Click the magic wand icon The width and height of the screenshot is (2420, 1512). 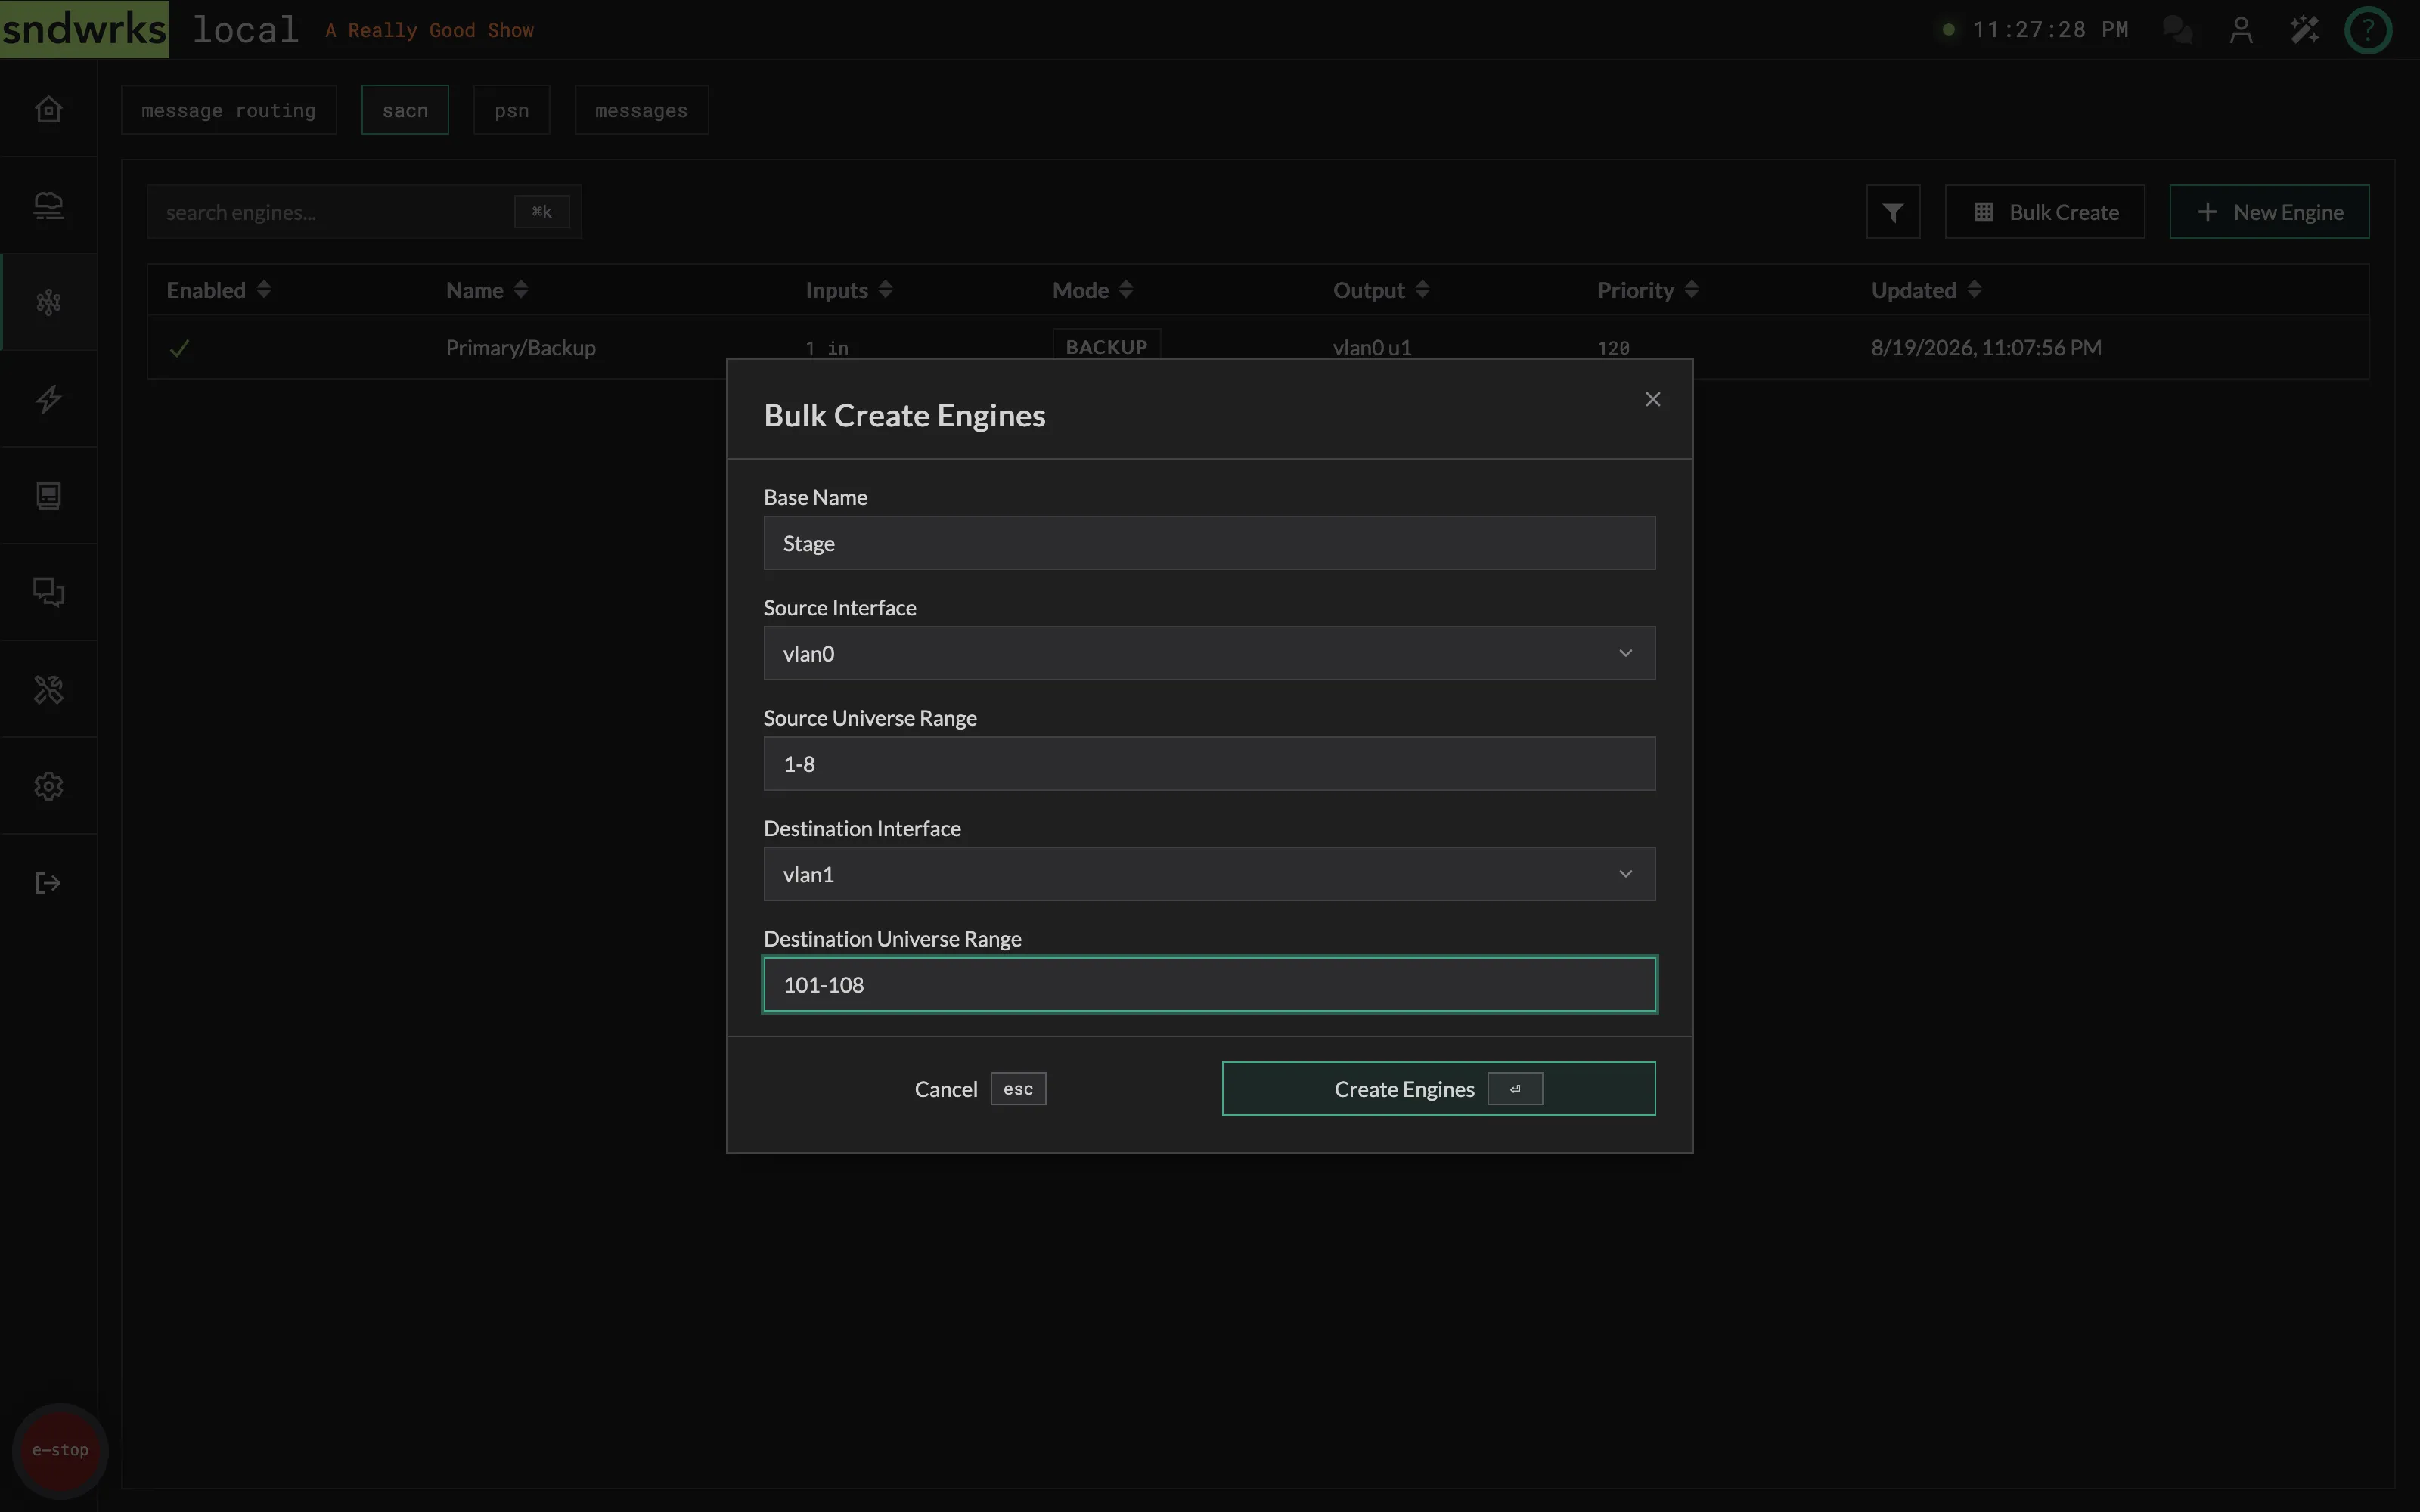click(2304, 29)
